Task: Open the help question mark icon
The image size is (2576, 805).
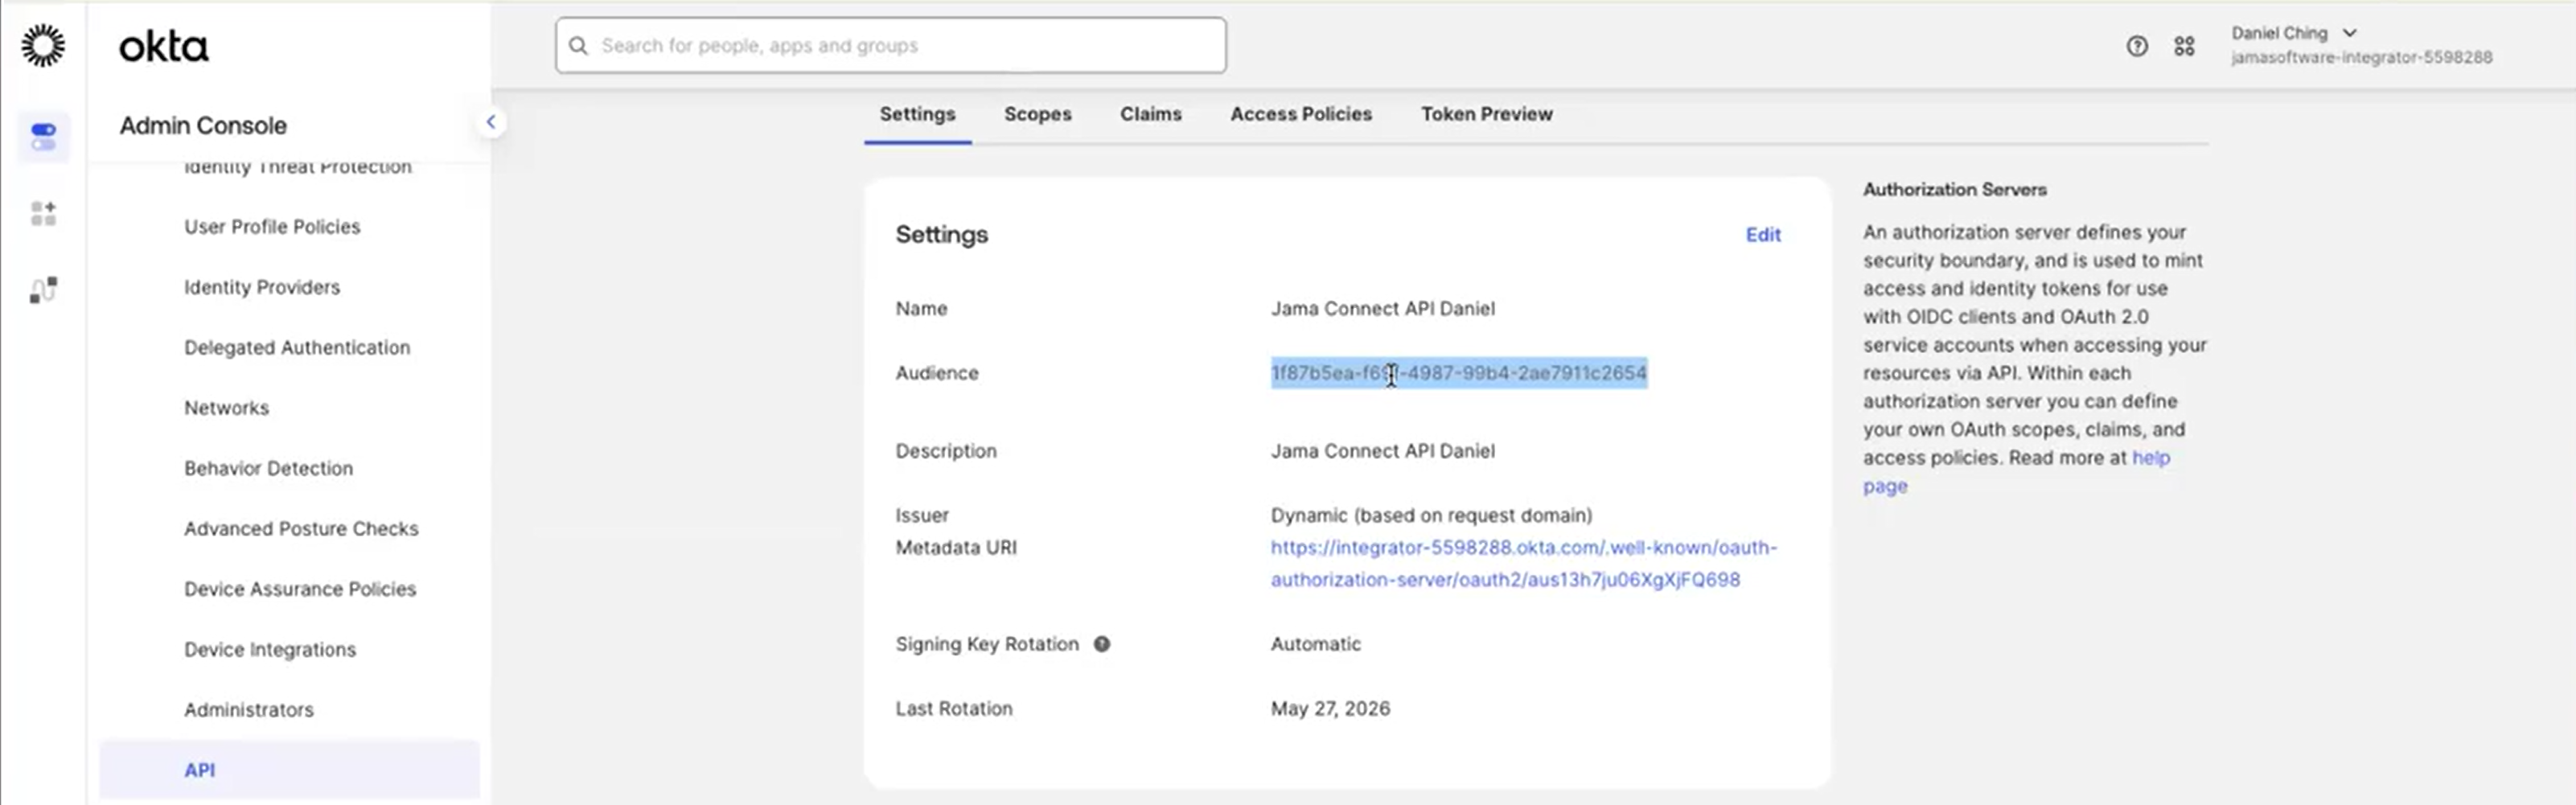Action: pos(2136,46)
